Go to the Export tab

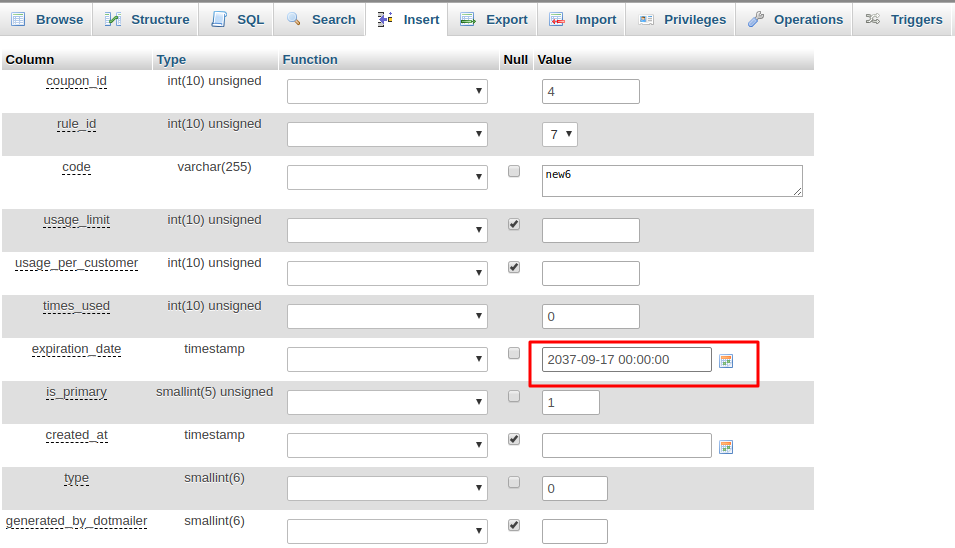pyautogui.click(x=493, y=19)
